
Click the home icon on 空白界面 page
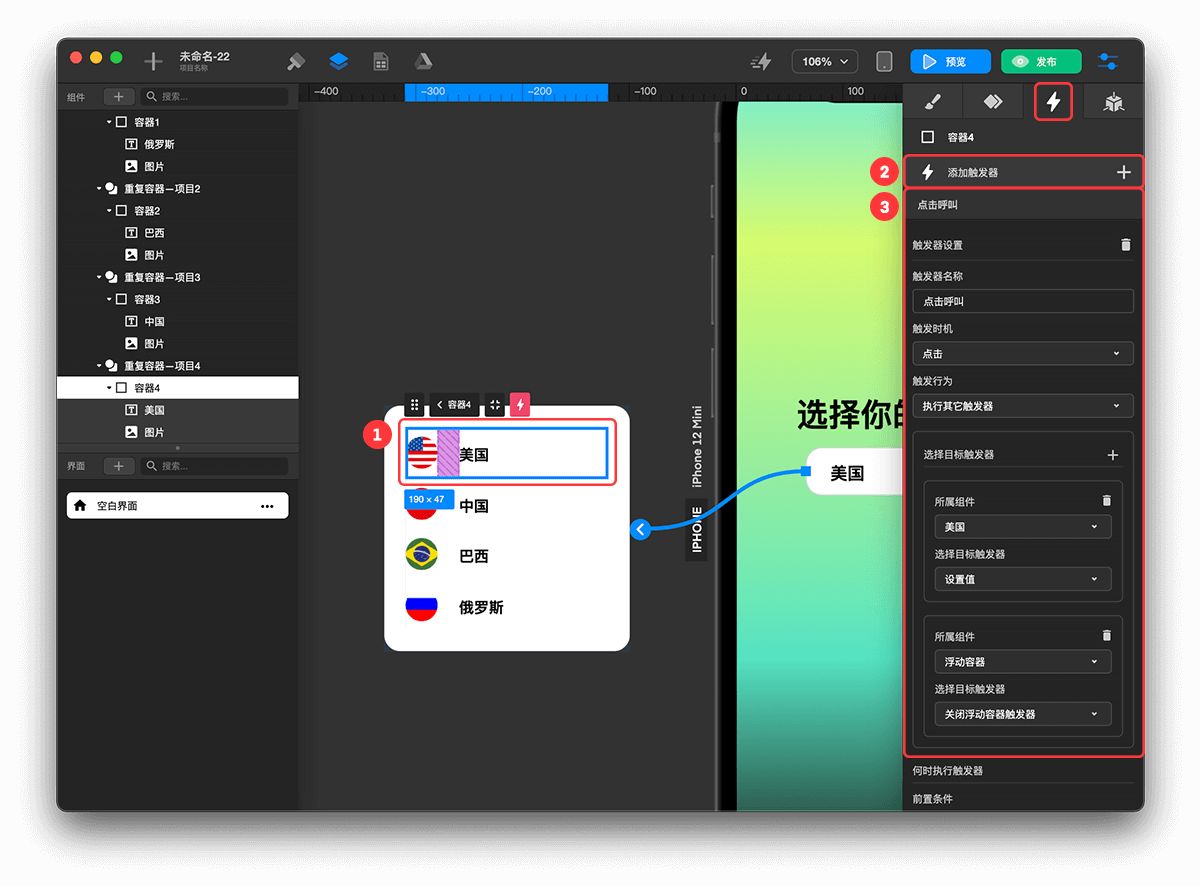tap(80, 506)
